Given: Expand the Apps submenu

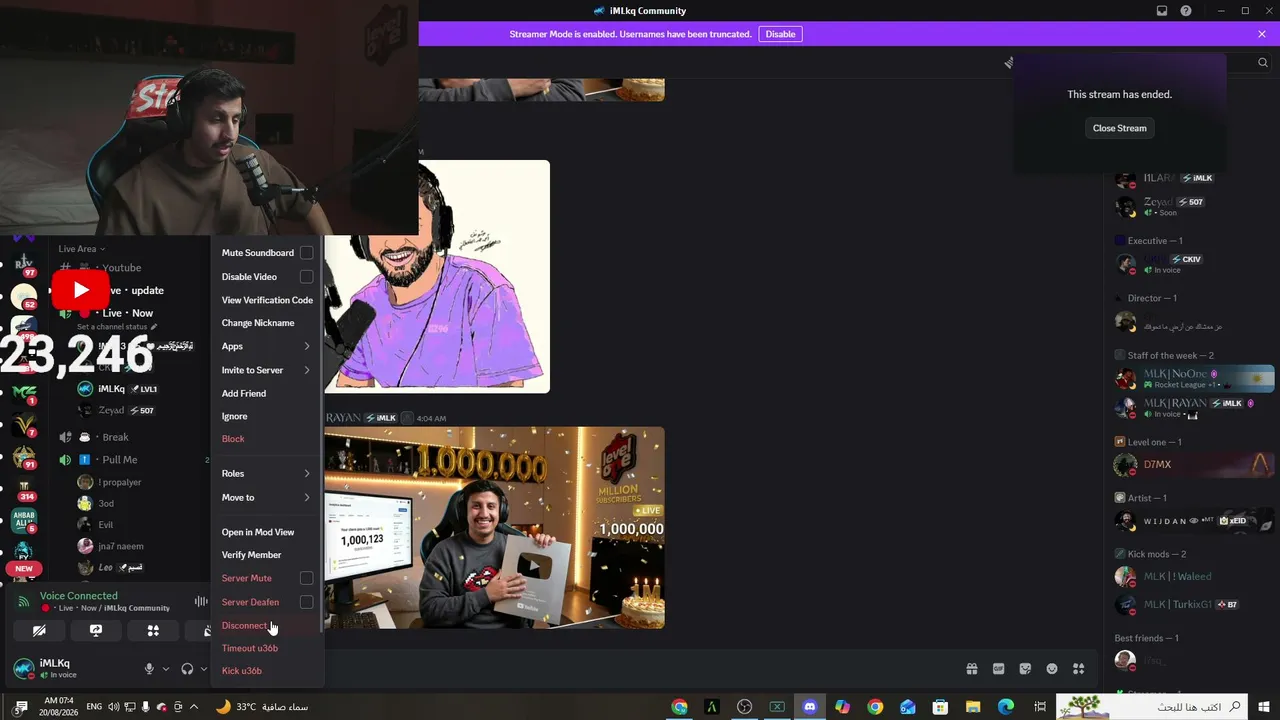Looking at the screenshot, I should coord(267,346).
